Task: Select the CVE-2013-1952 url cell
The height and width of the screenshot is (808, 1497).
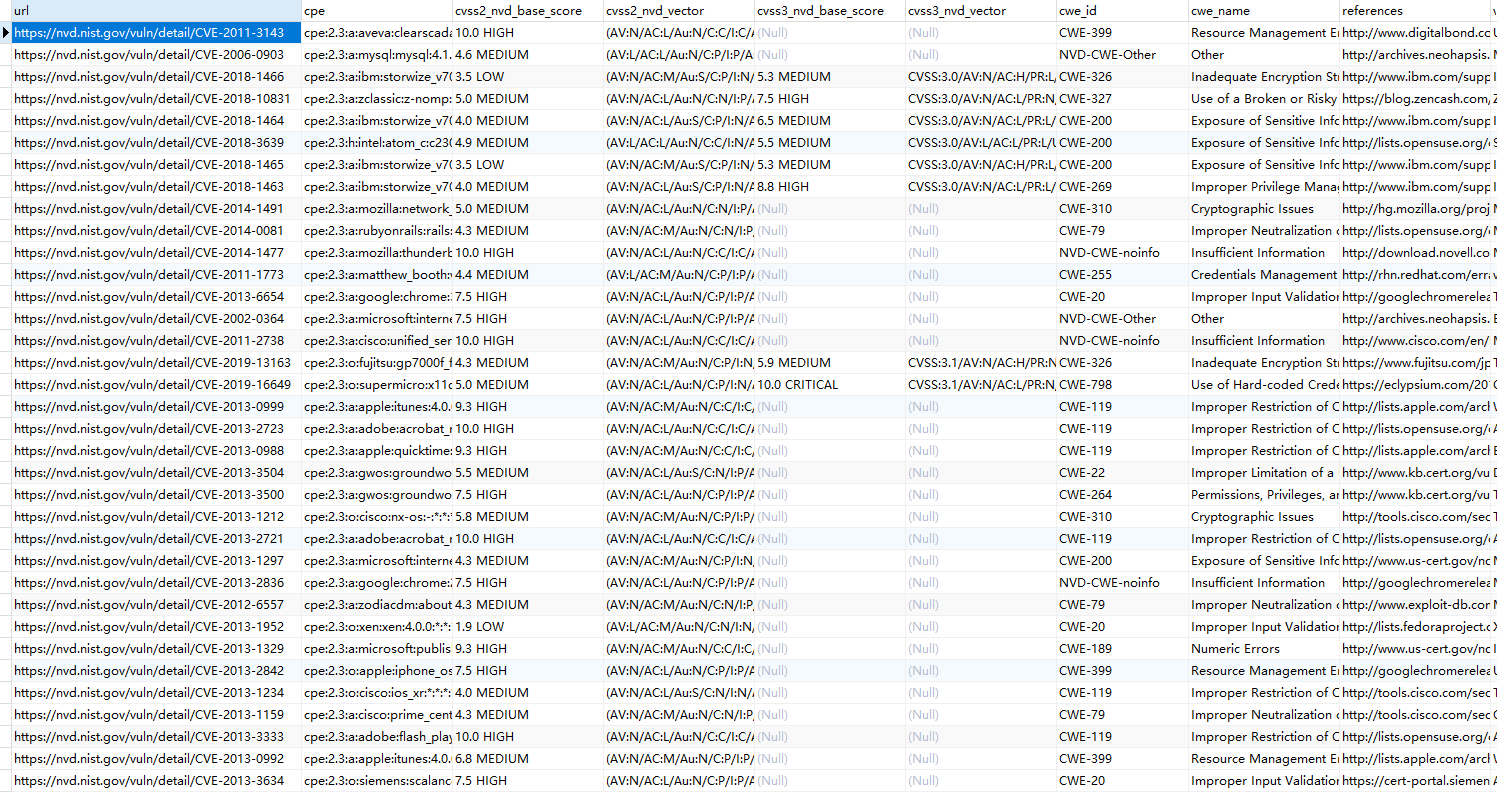Action: point(156,627)
